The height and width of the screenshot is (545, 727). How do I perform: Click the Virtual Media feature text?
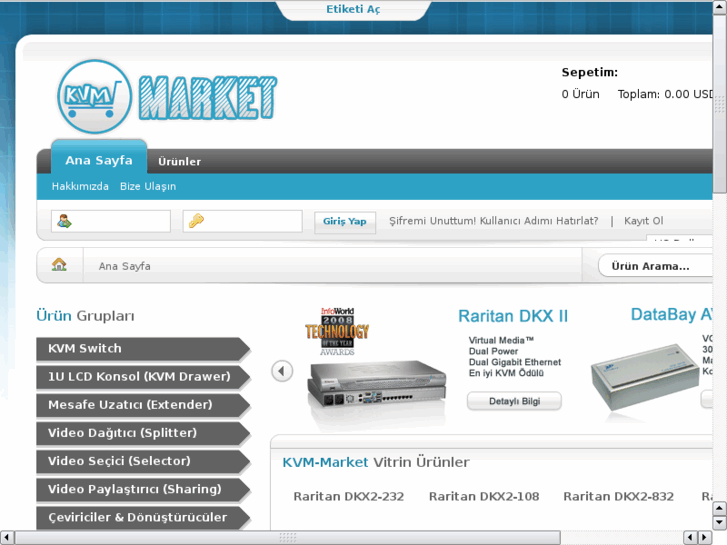coord(501,340)
